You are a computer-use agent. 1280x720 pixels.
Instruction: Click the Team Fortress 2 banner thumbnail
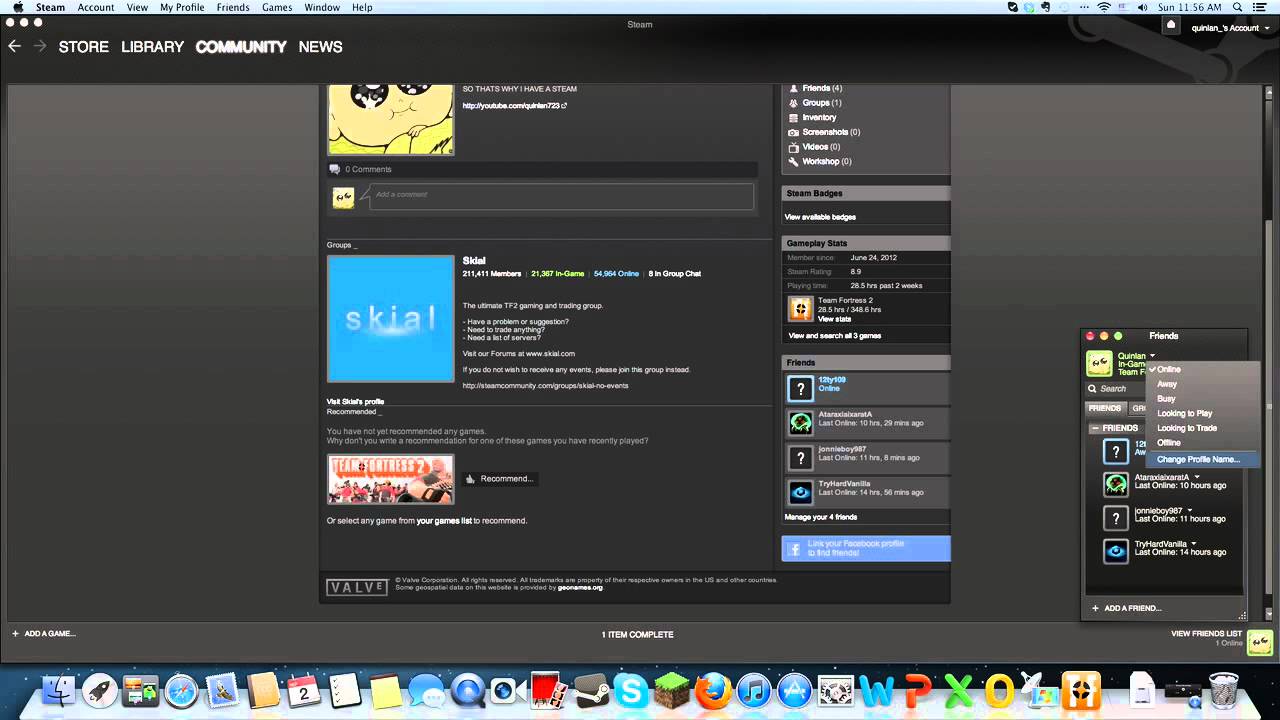390,479
